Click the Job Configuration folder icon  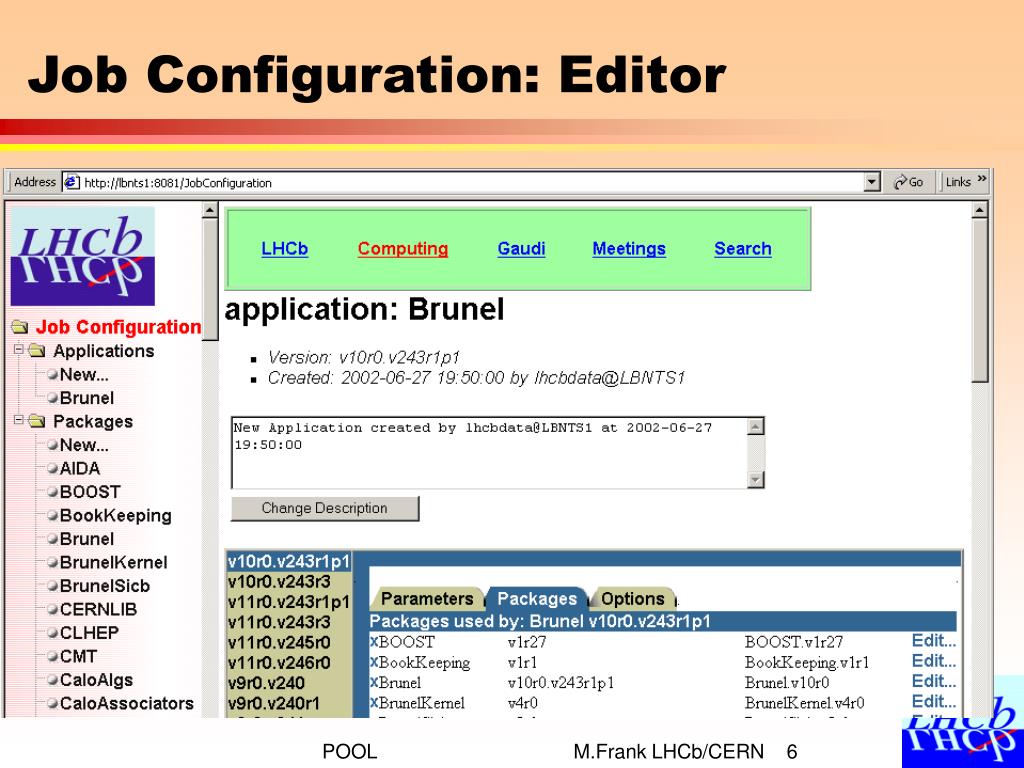[x=20, y=327]
